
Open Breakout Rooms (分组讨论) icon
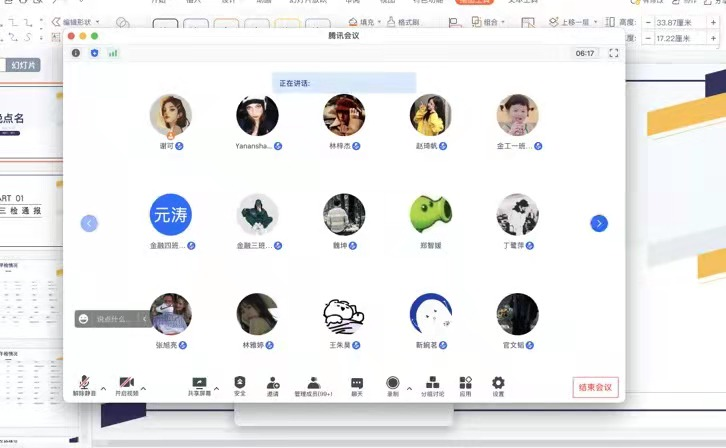(432, 383)
